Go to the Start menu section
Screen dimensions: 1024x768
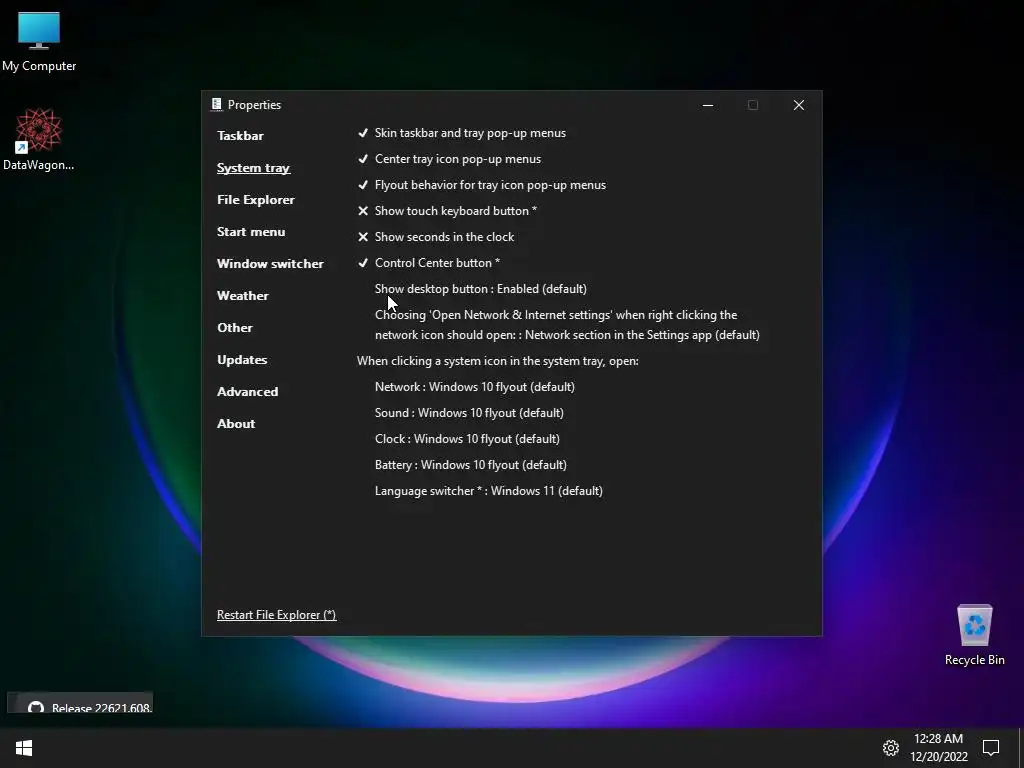[251, 232]
